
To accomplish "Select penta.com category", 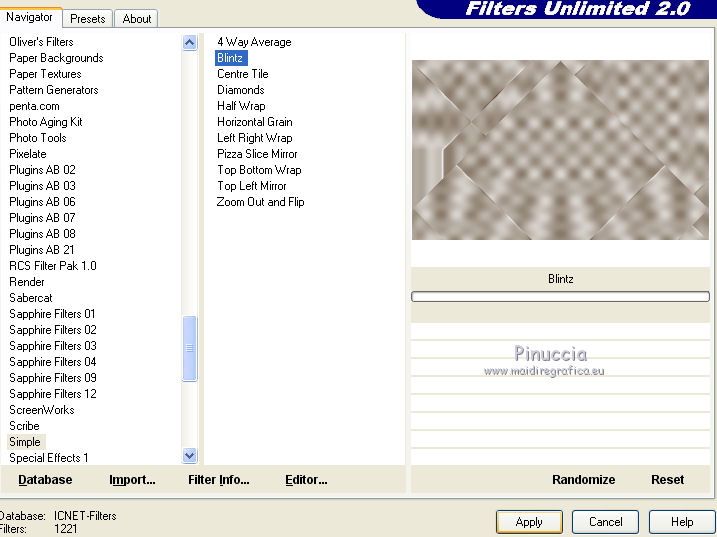I will [34, 106].
